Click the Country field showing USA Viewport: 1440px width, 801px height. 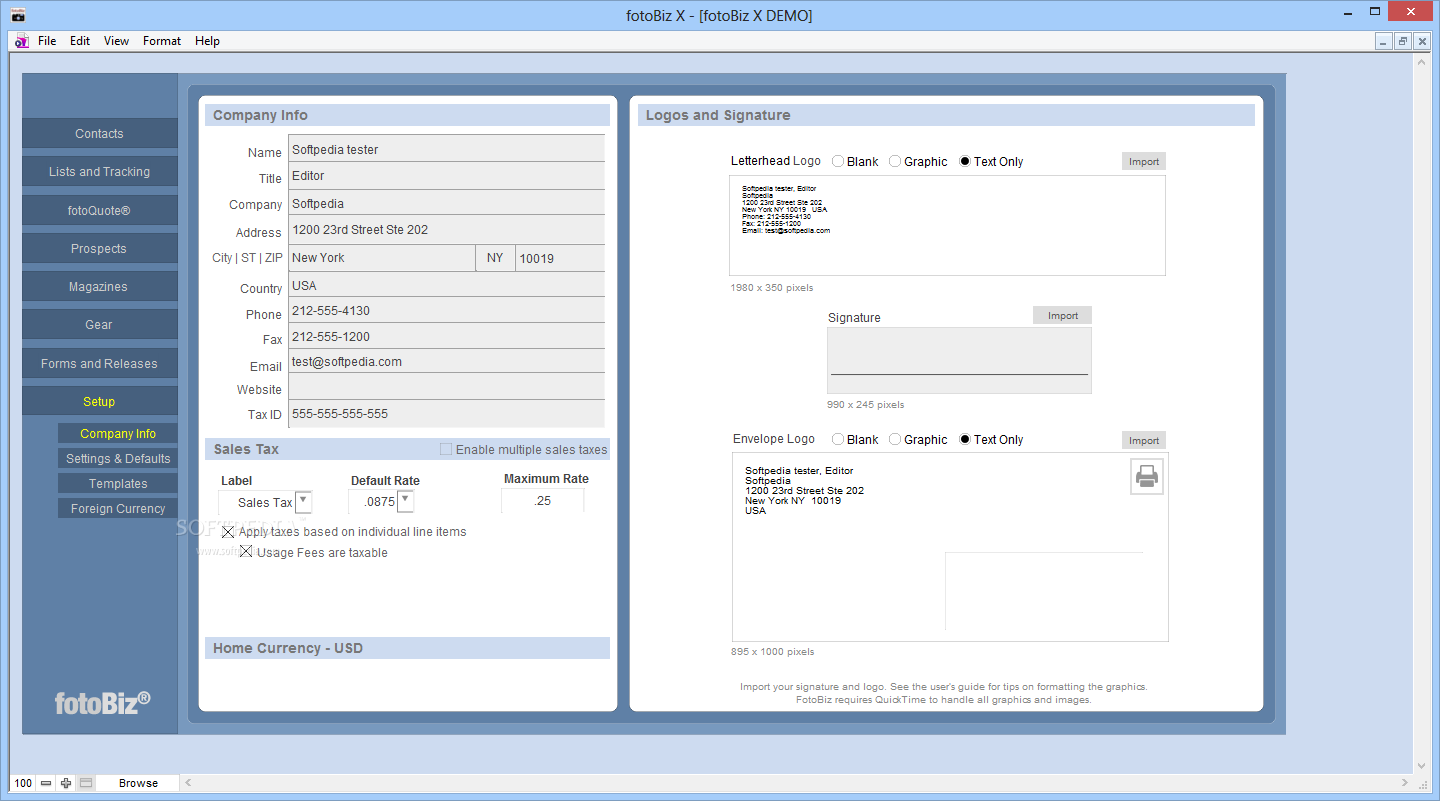tap(447, 285)
